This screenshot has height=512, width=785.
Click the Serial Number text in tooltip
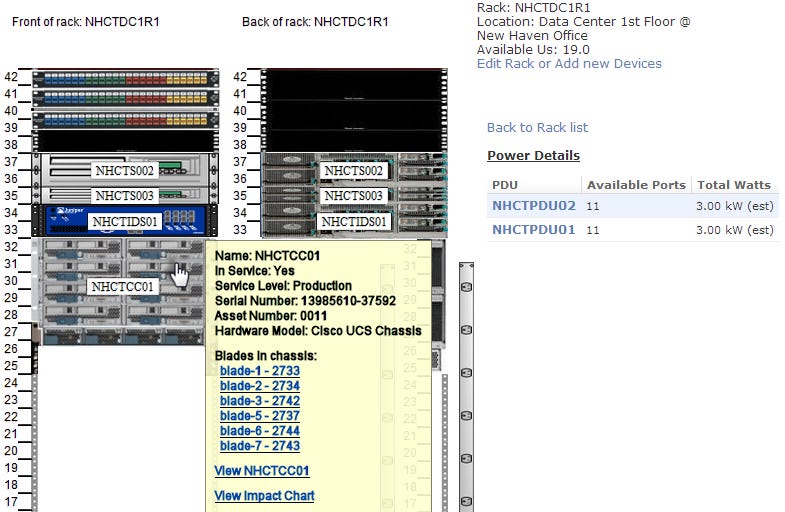(305, 301)
